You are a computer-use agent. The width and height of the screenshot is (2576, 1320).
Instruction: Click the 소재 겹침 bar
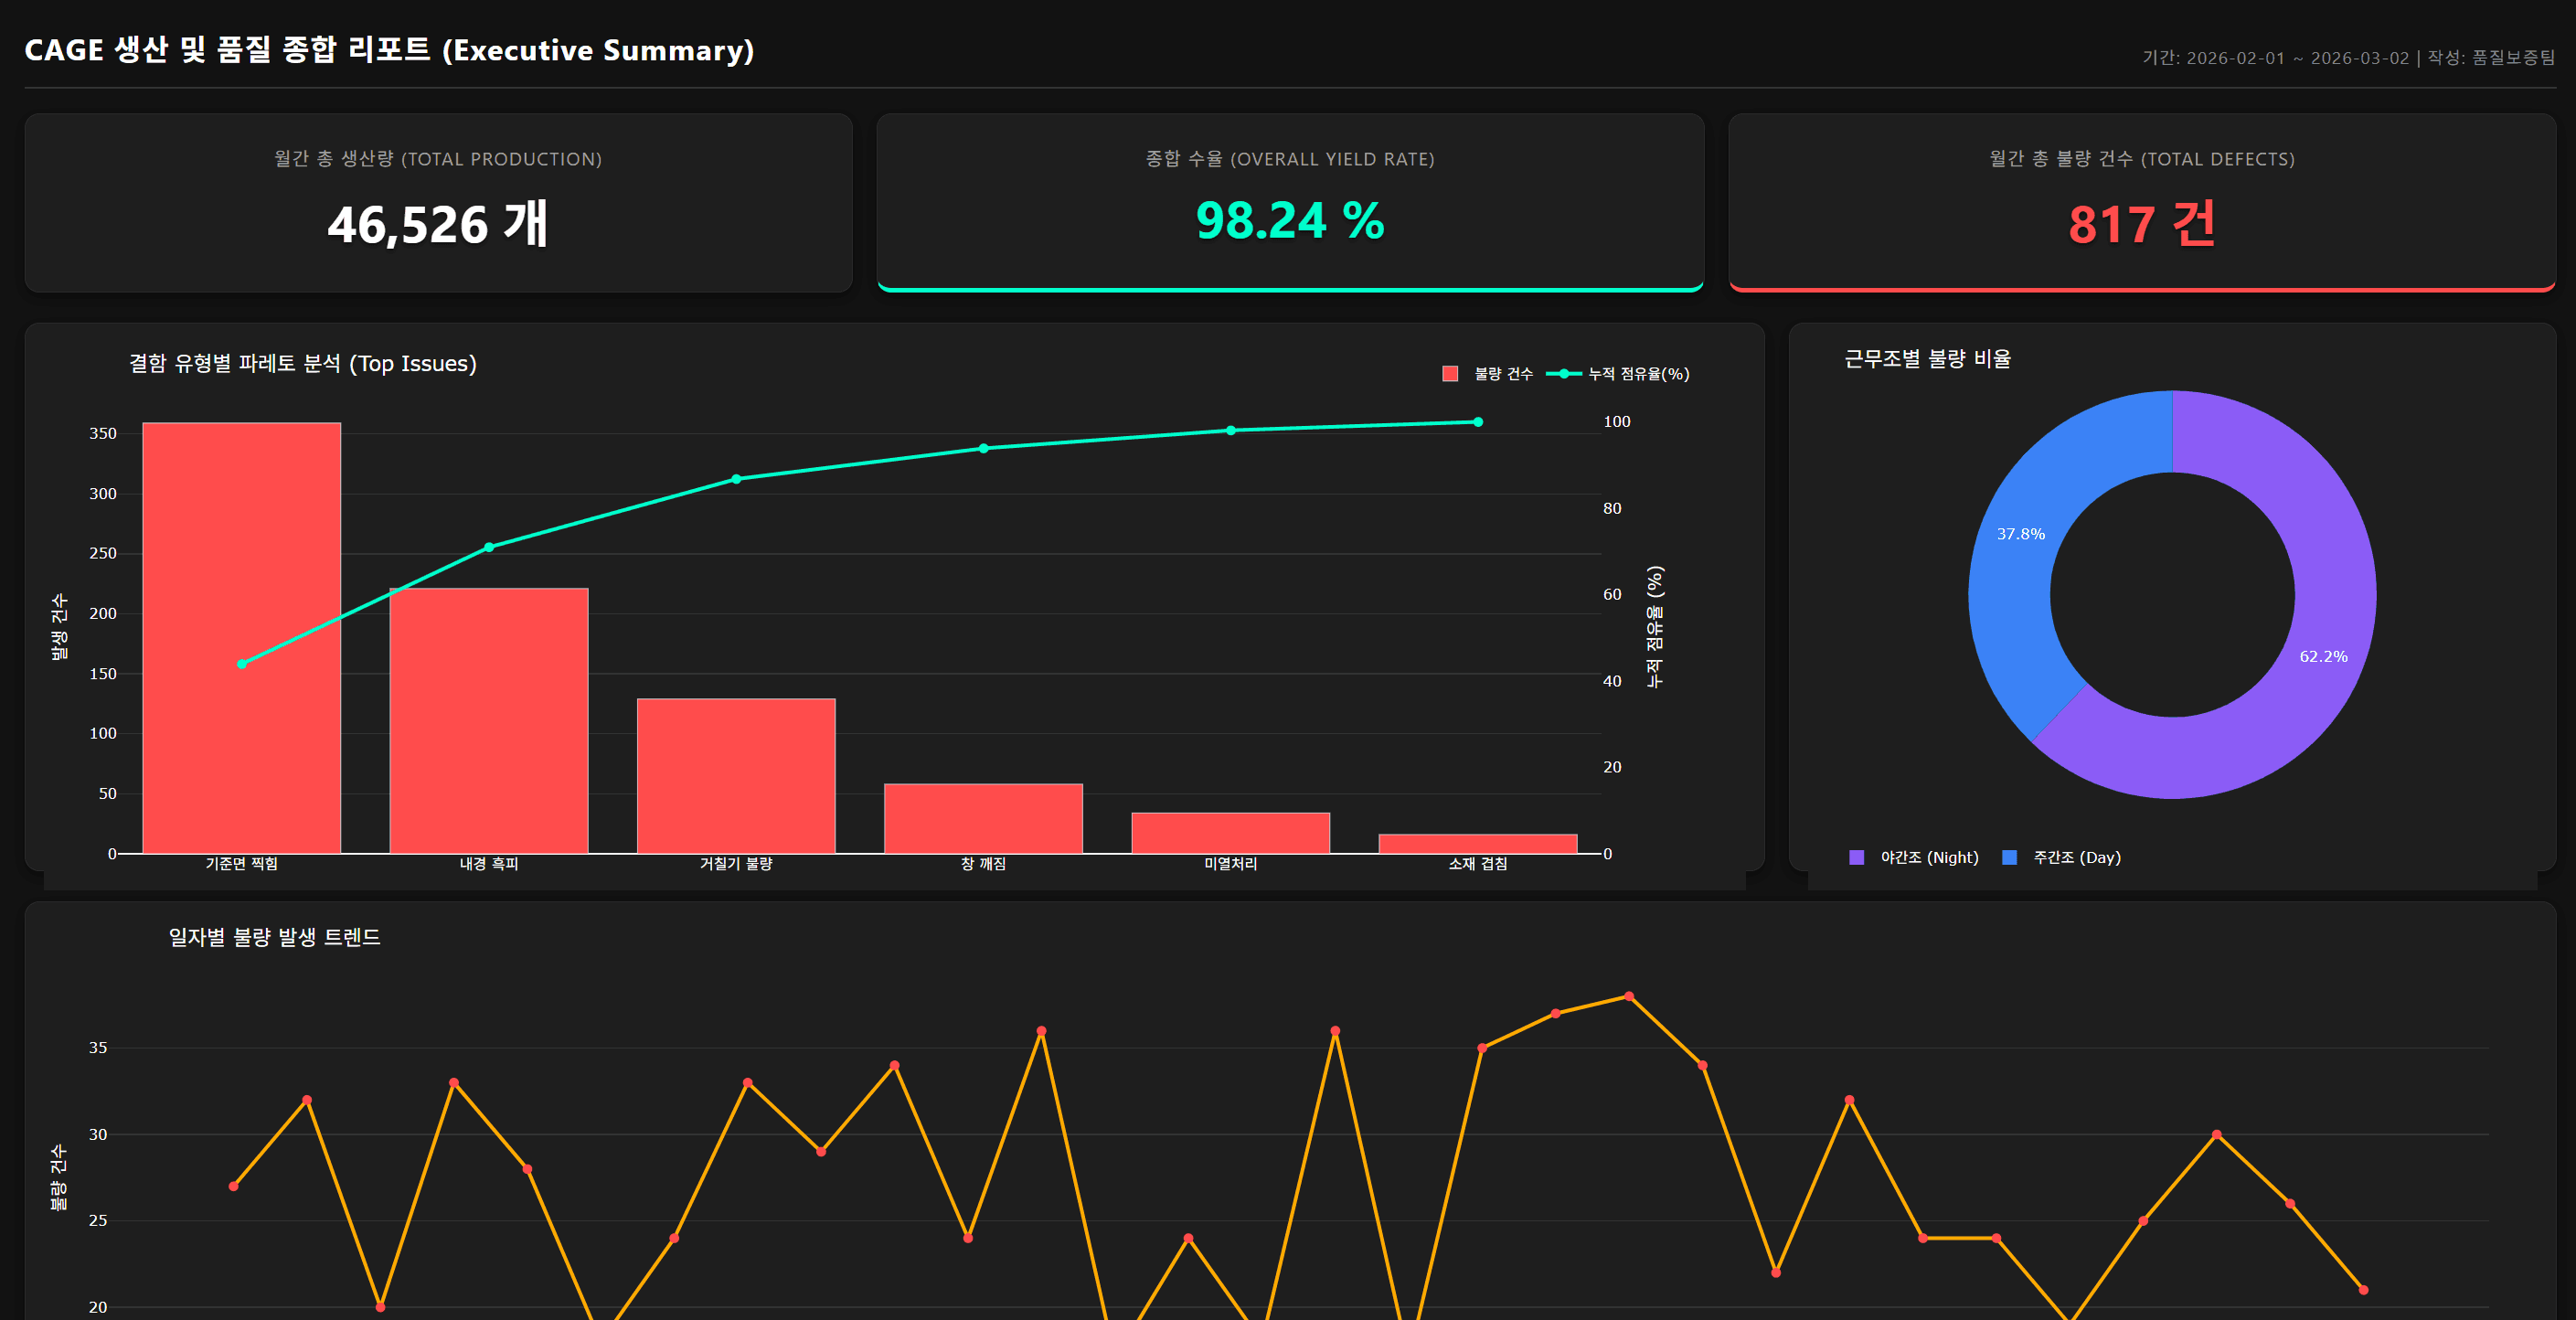coord(1478,844)
